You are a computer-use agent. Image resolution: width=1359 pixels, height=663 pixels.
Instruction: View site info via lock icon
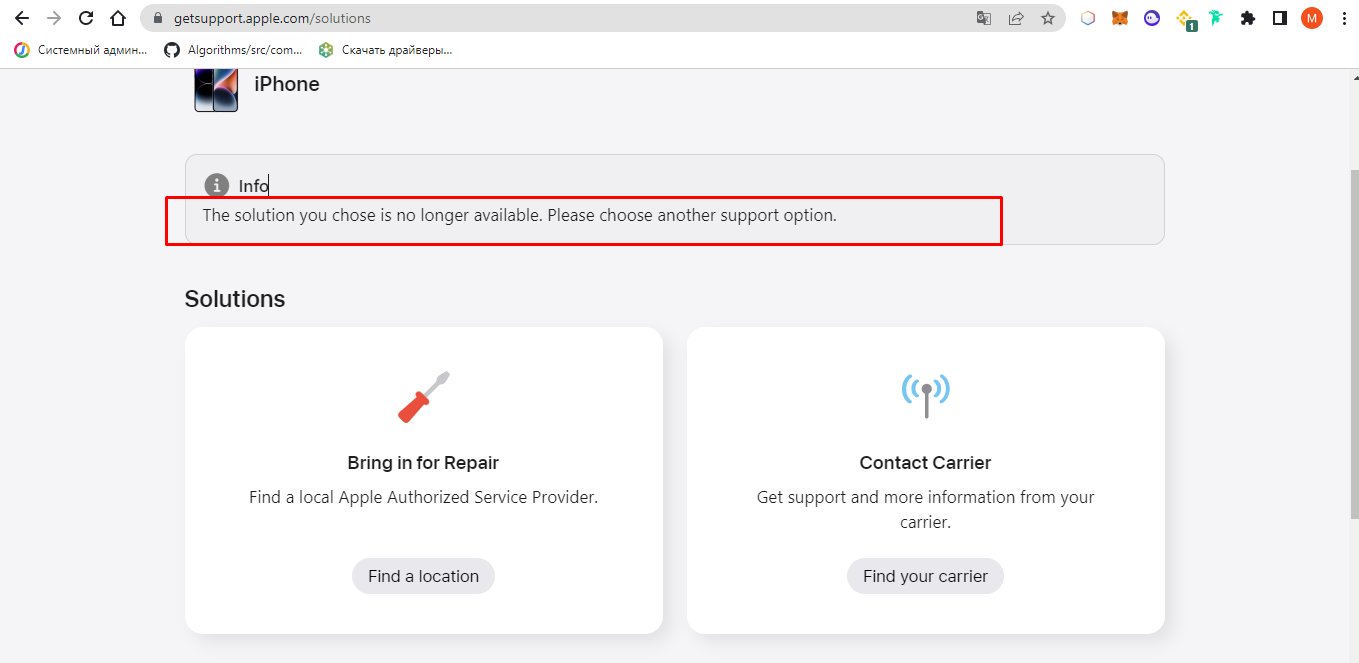[x=157, y=18]
